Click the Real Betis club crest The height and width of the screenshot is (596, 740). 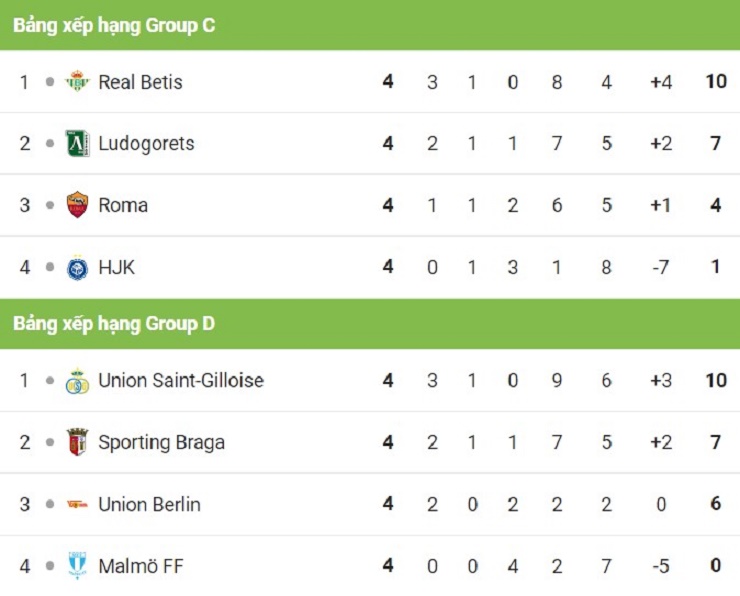[77, 82]
